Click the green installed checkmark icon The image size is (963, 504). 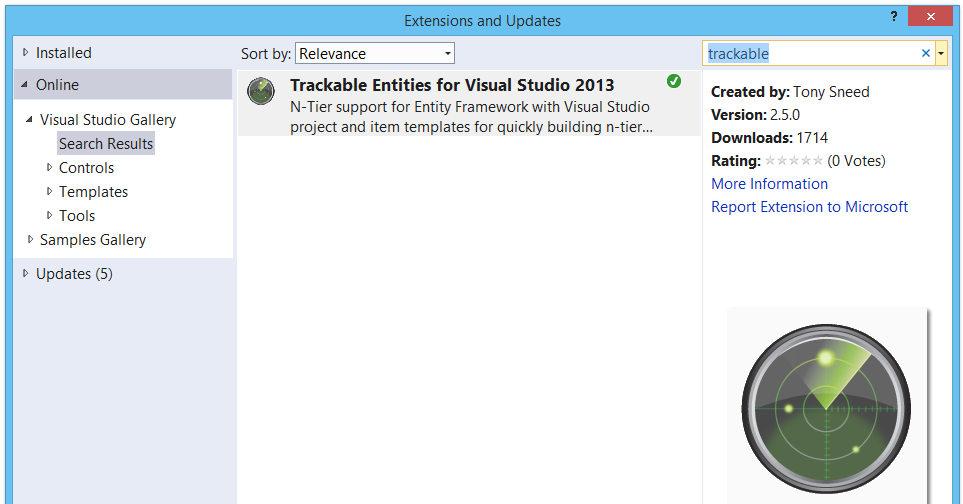click(674, 81)
